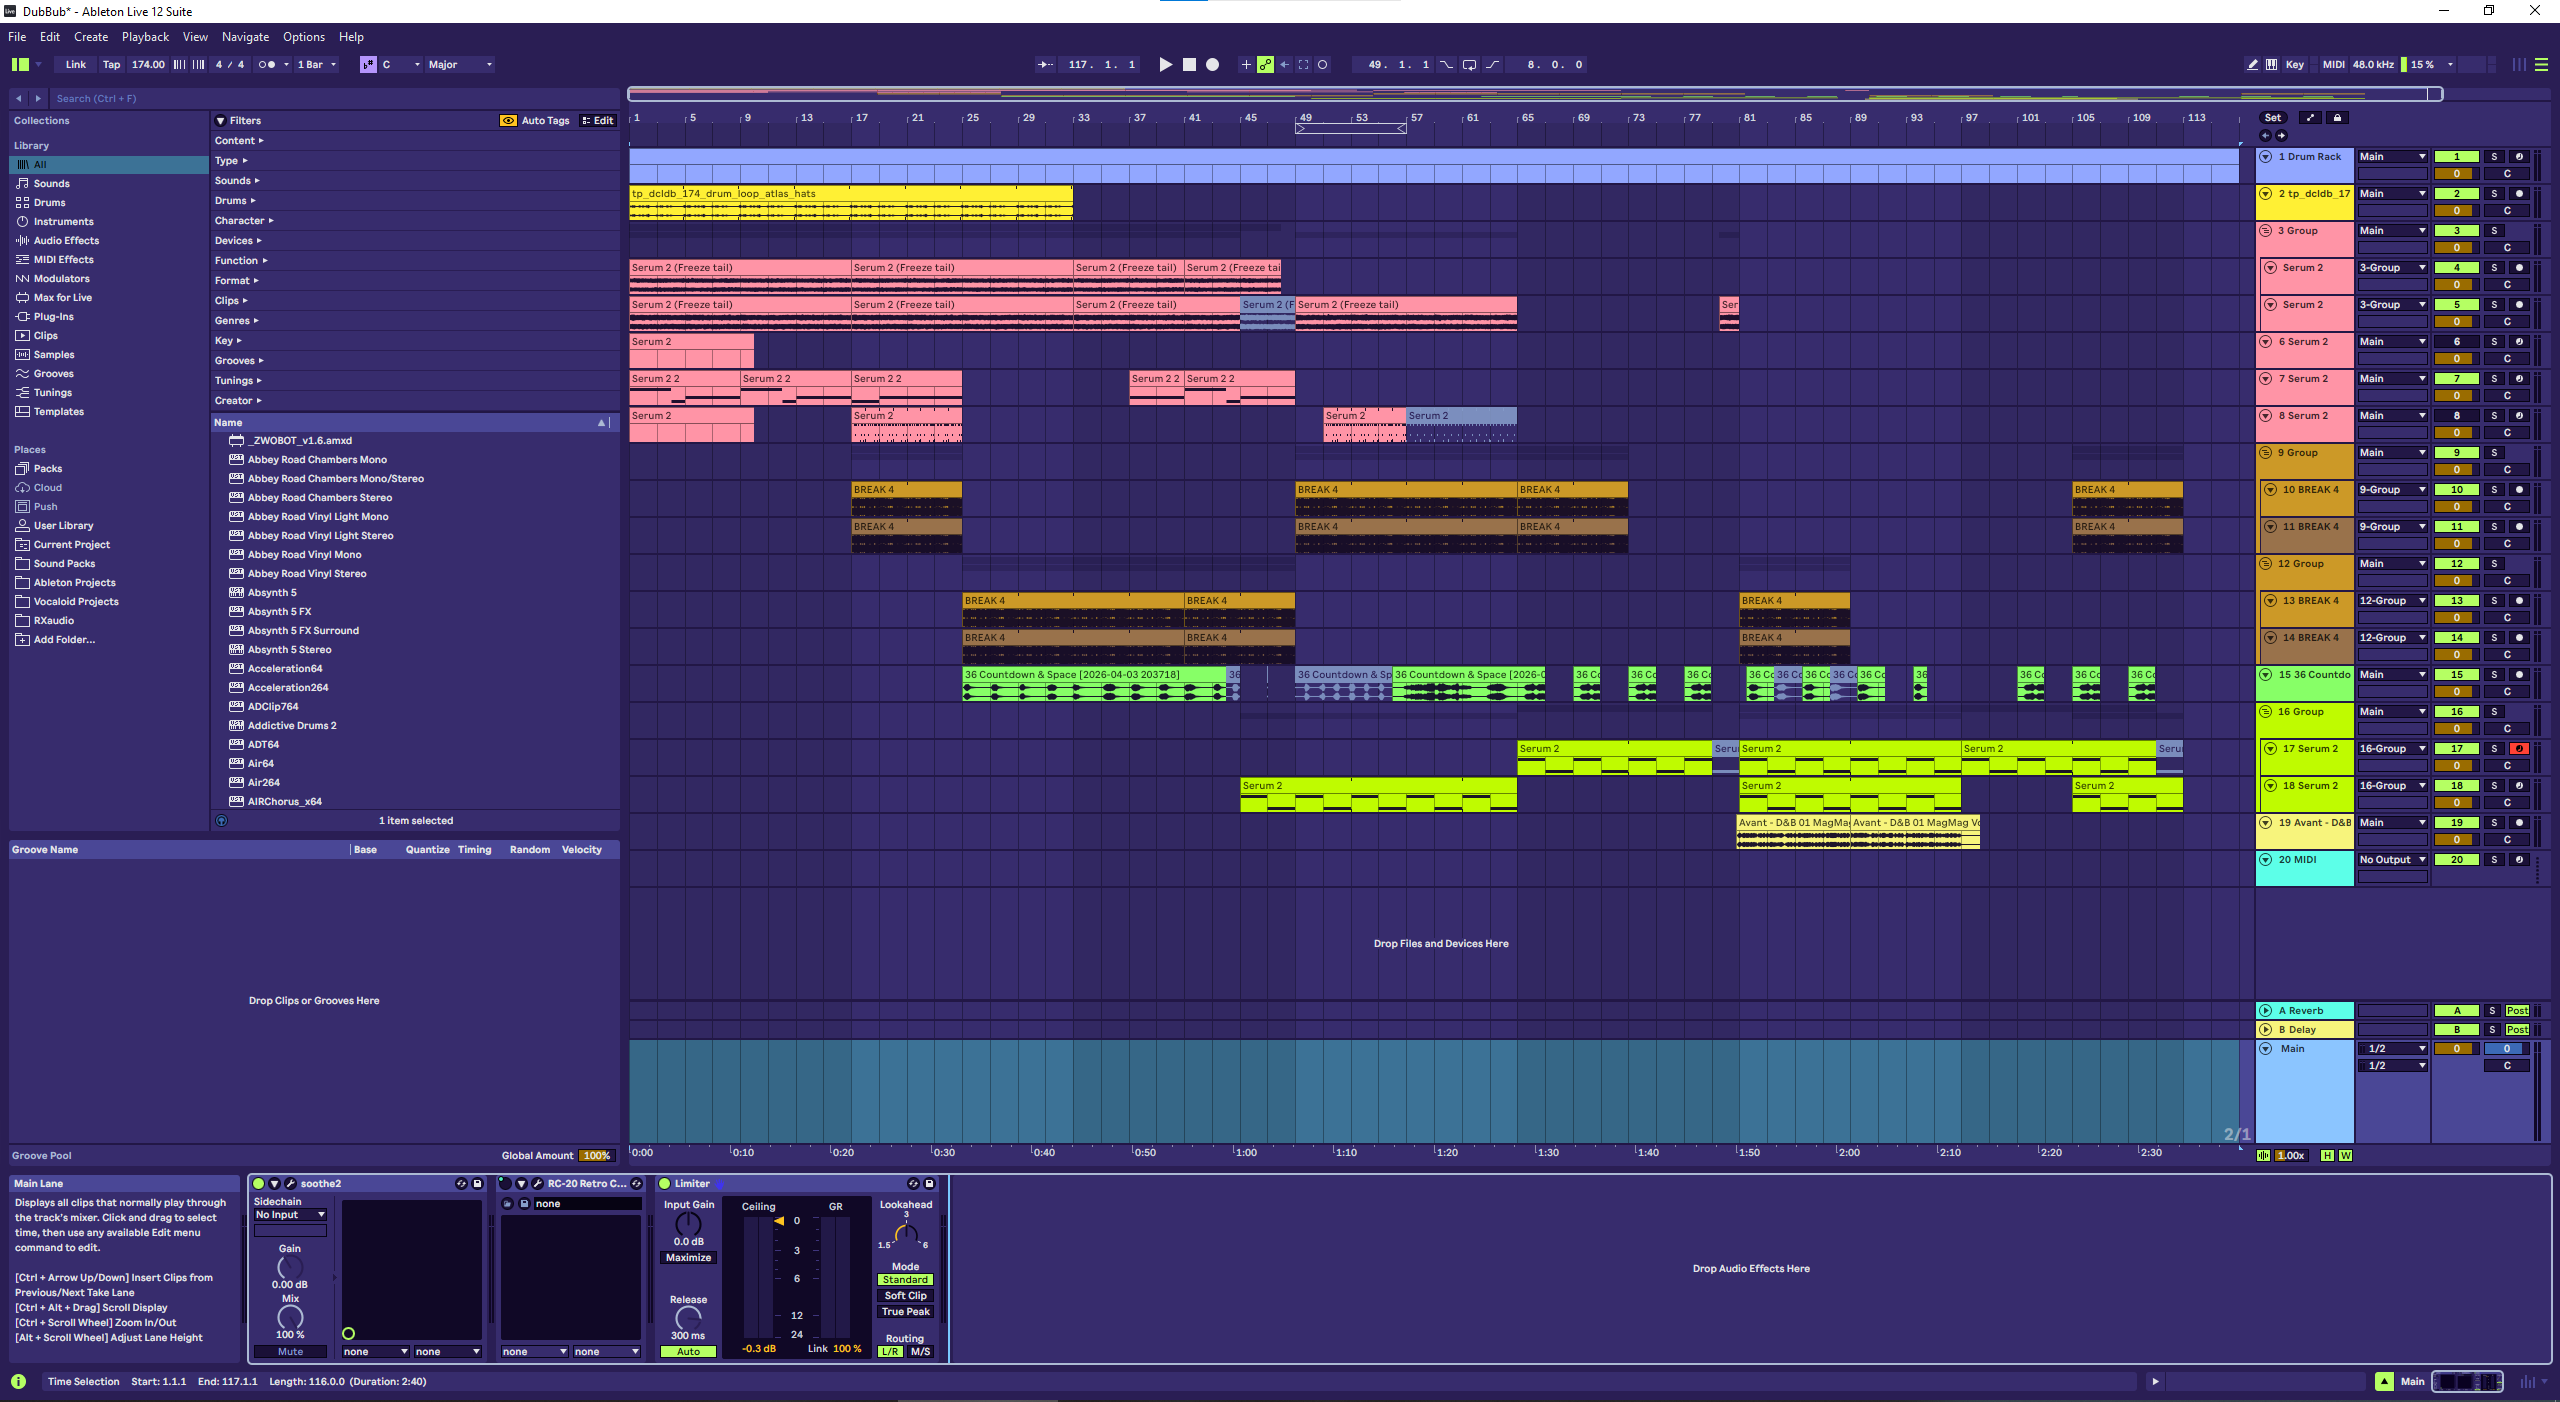Open the Instruments category in browser

(63, 222)
